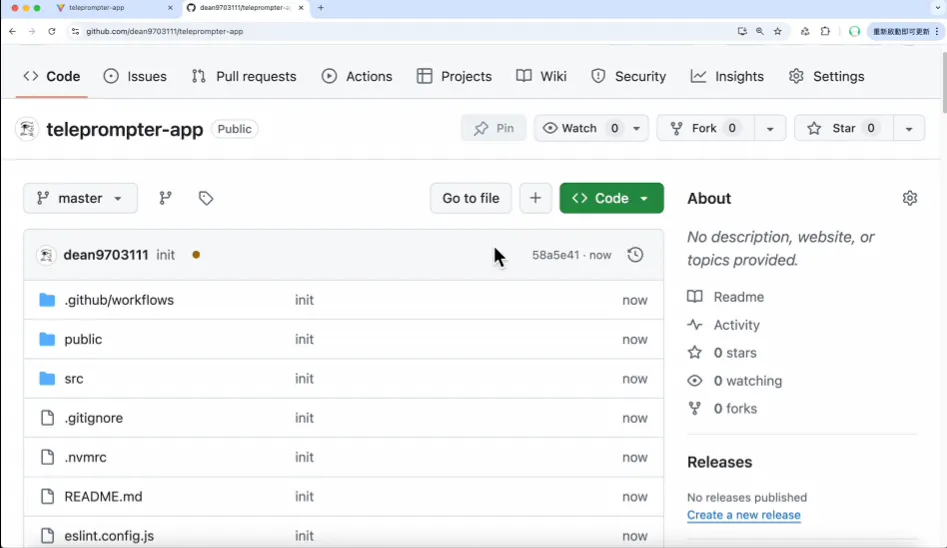The width and height of the screenshot is (947, 548).
Task: Open the master branch selector
Action: [80, 198]
